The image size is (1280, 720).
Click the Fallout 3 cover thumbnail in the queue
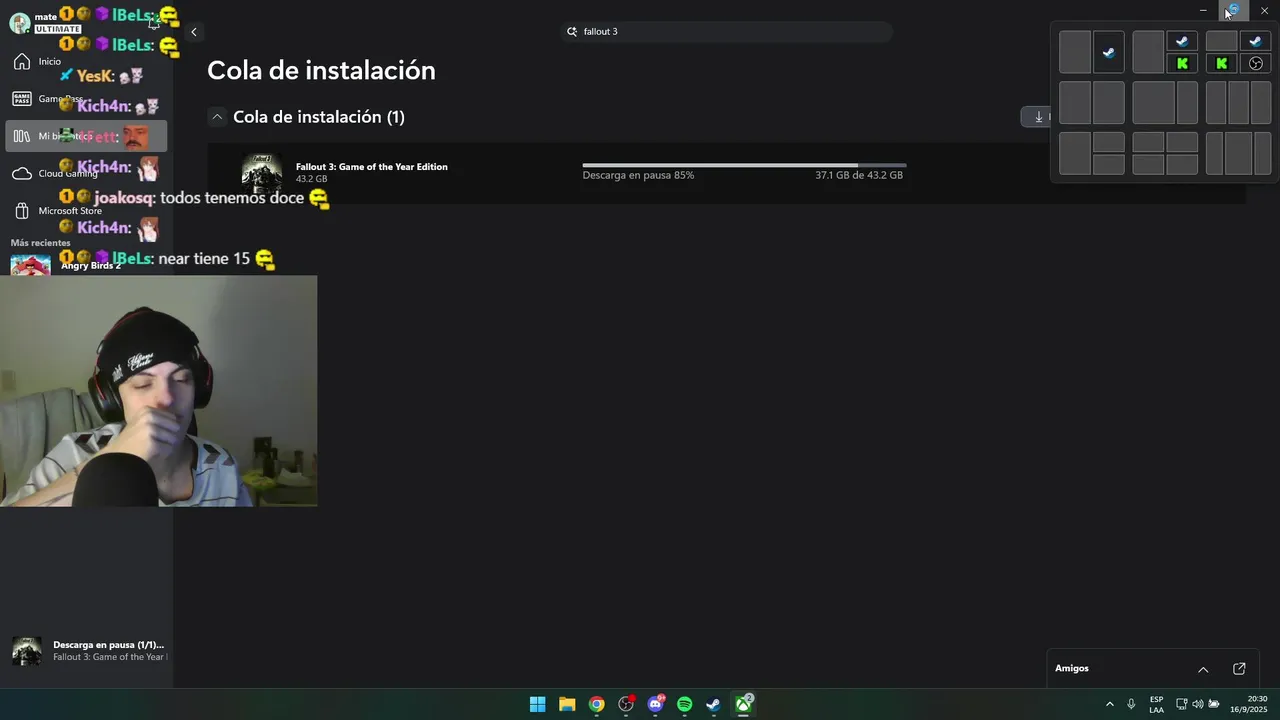[x=262, y=173]
